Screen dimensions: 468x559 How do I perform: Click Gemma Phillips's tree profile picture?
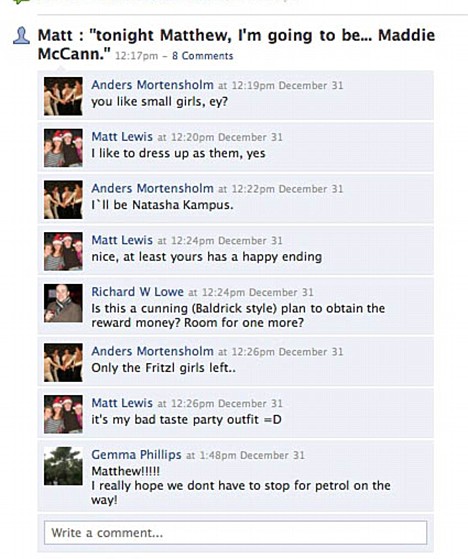63,466
